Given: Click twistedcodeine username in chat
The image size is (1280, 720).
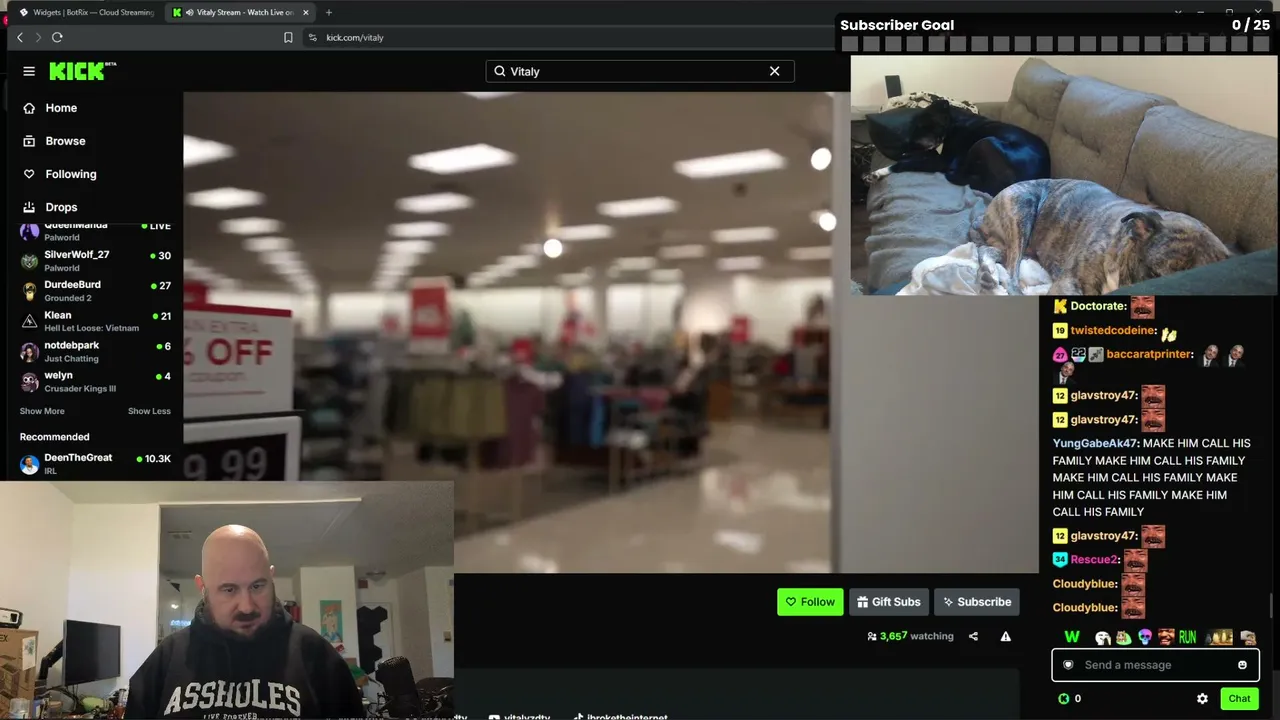Looking at the screenshot, I should pos(1113,331).
